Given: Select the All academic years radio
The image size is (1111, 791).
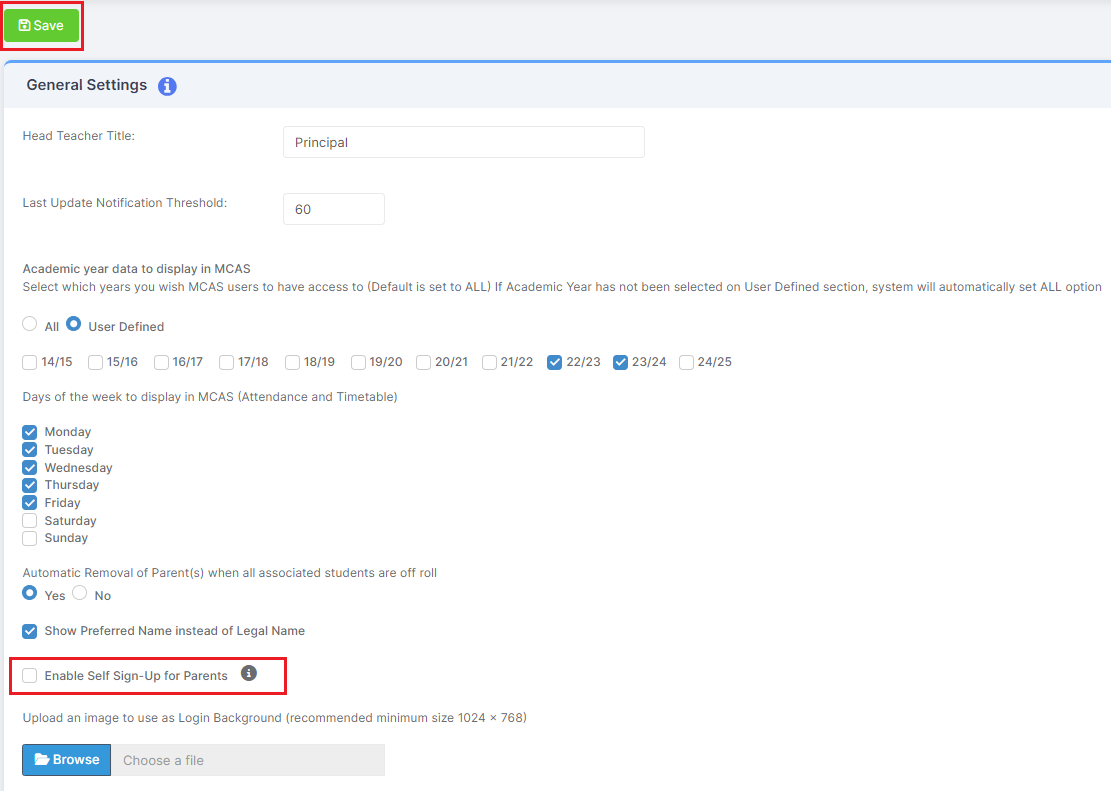Looking at the screenshot, I should pyautogui.click(x=30, y=324).
